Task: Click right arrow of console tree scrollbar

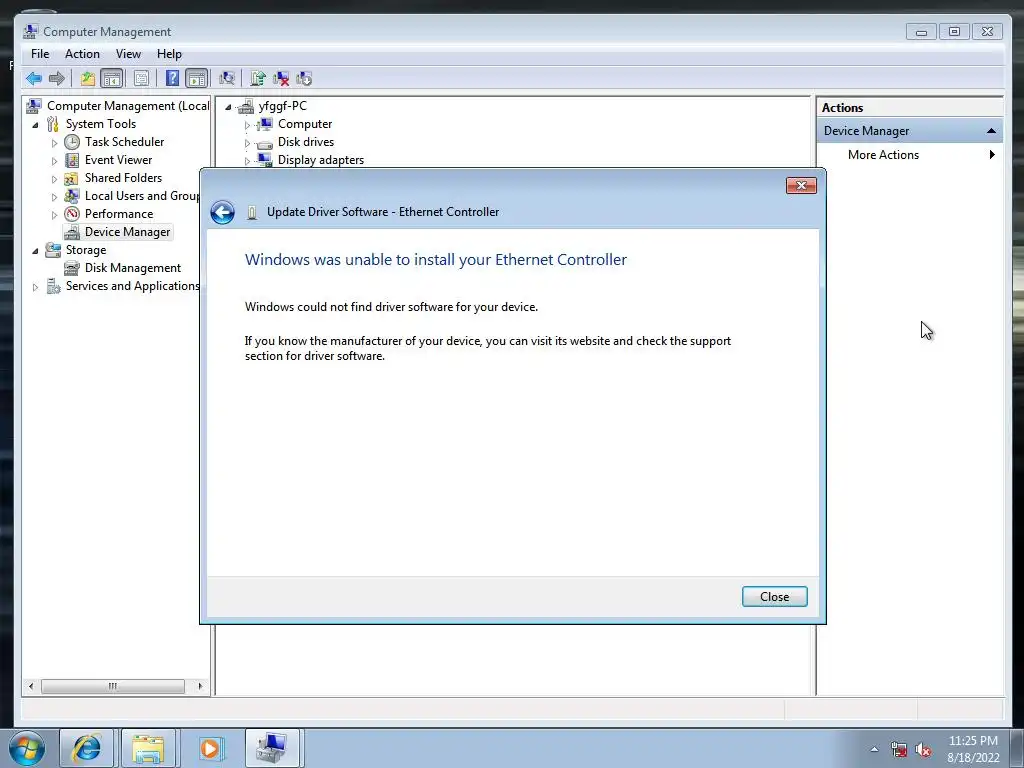Action: (x=200, y=686)
